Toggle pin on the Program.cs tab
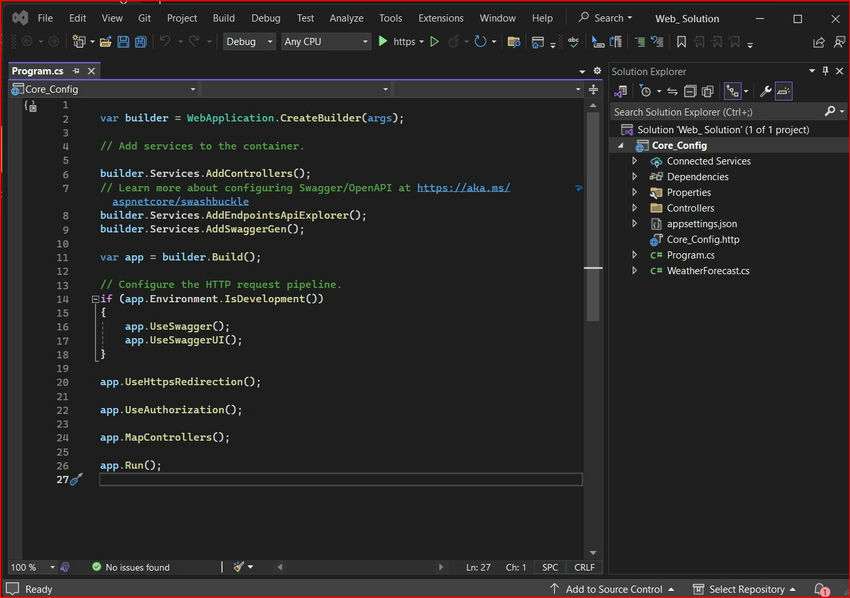850x598 pixels. coord(76,72)
